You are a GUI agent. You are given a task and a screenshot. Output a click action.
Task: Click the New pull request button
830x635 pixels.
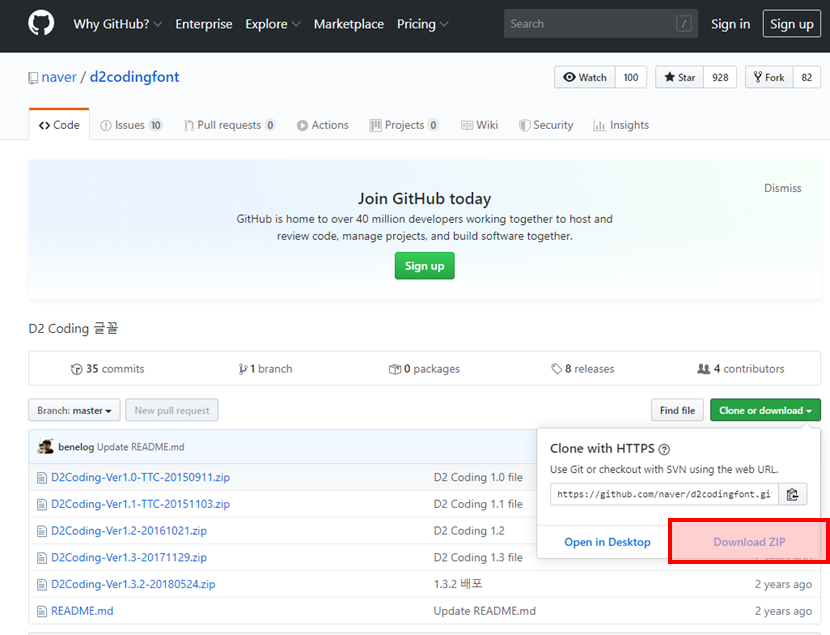172,410
